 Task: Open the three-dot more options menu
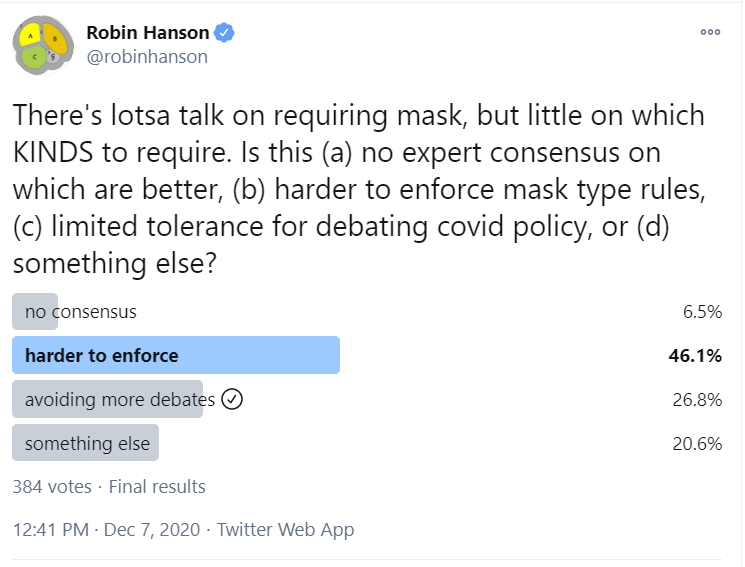(x=710, y=32)
